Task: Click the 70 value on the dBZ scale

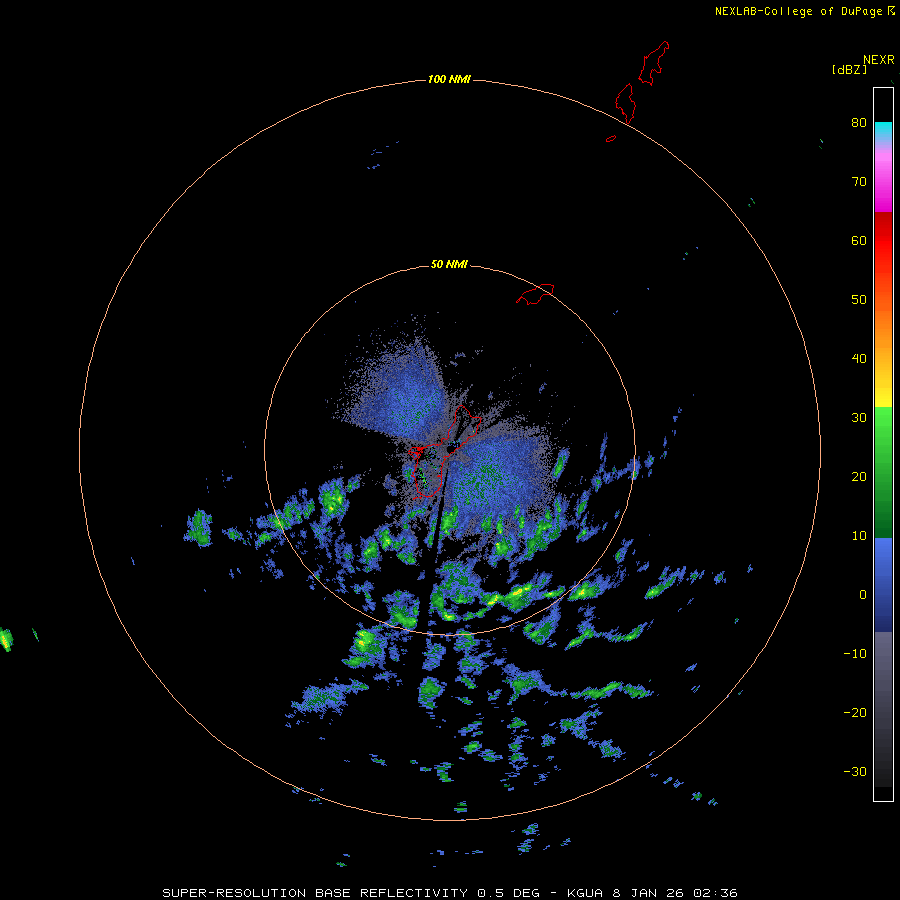Action: (x=859, y=181)
